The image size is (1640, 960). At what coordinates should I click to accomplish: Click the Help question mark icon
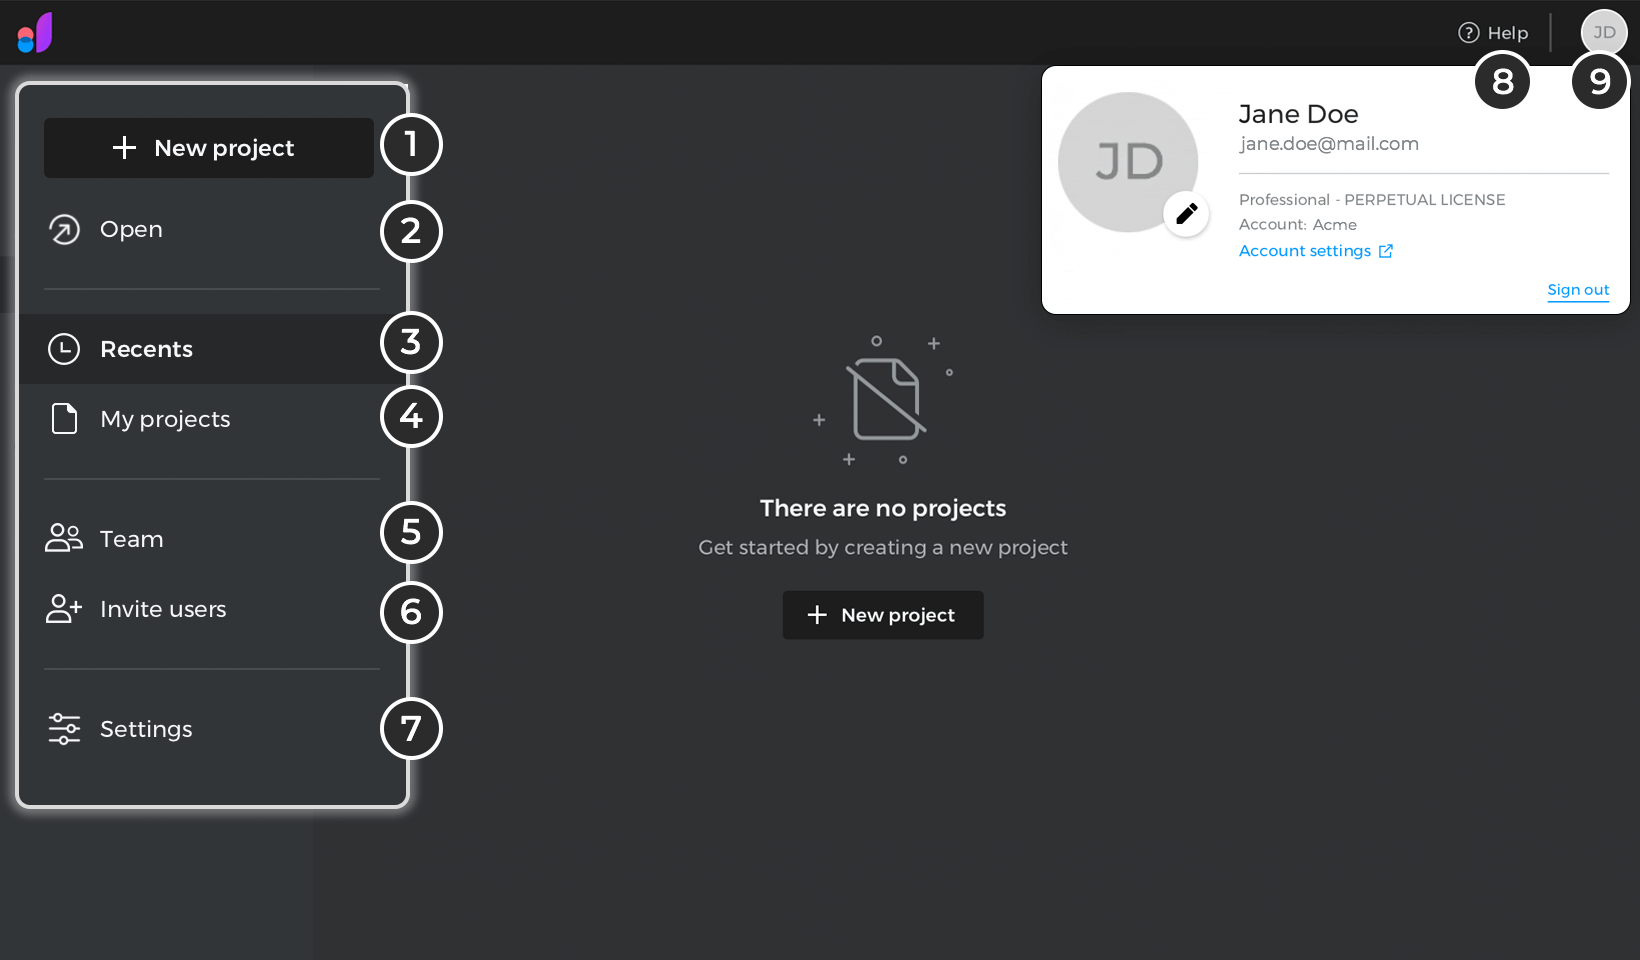[x=1469, y=33]
